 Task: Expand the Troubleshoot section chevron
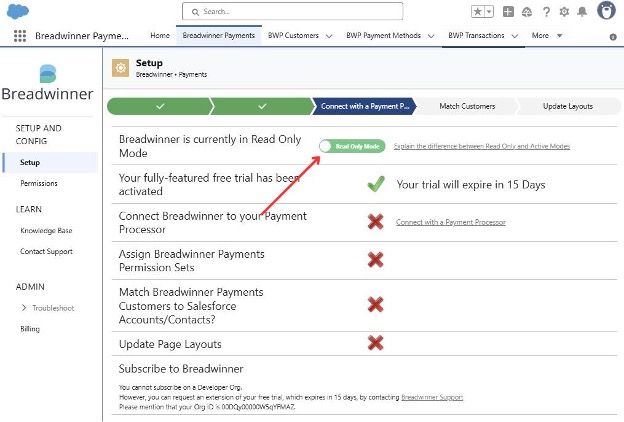pos(23,308)
